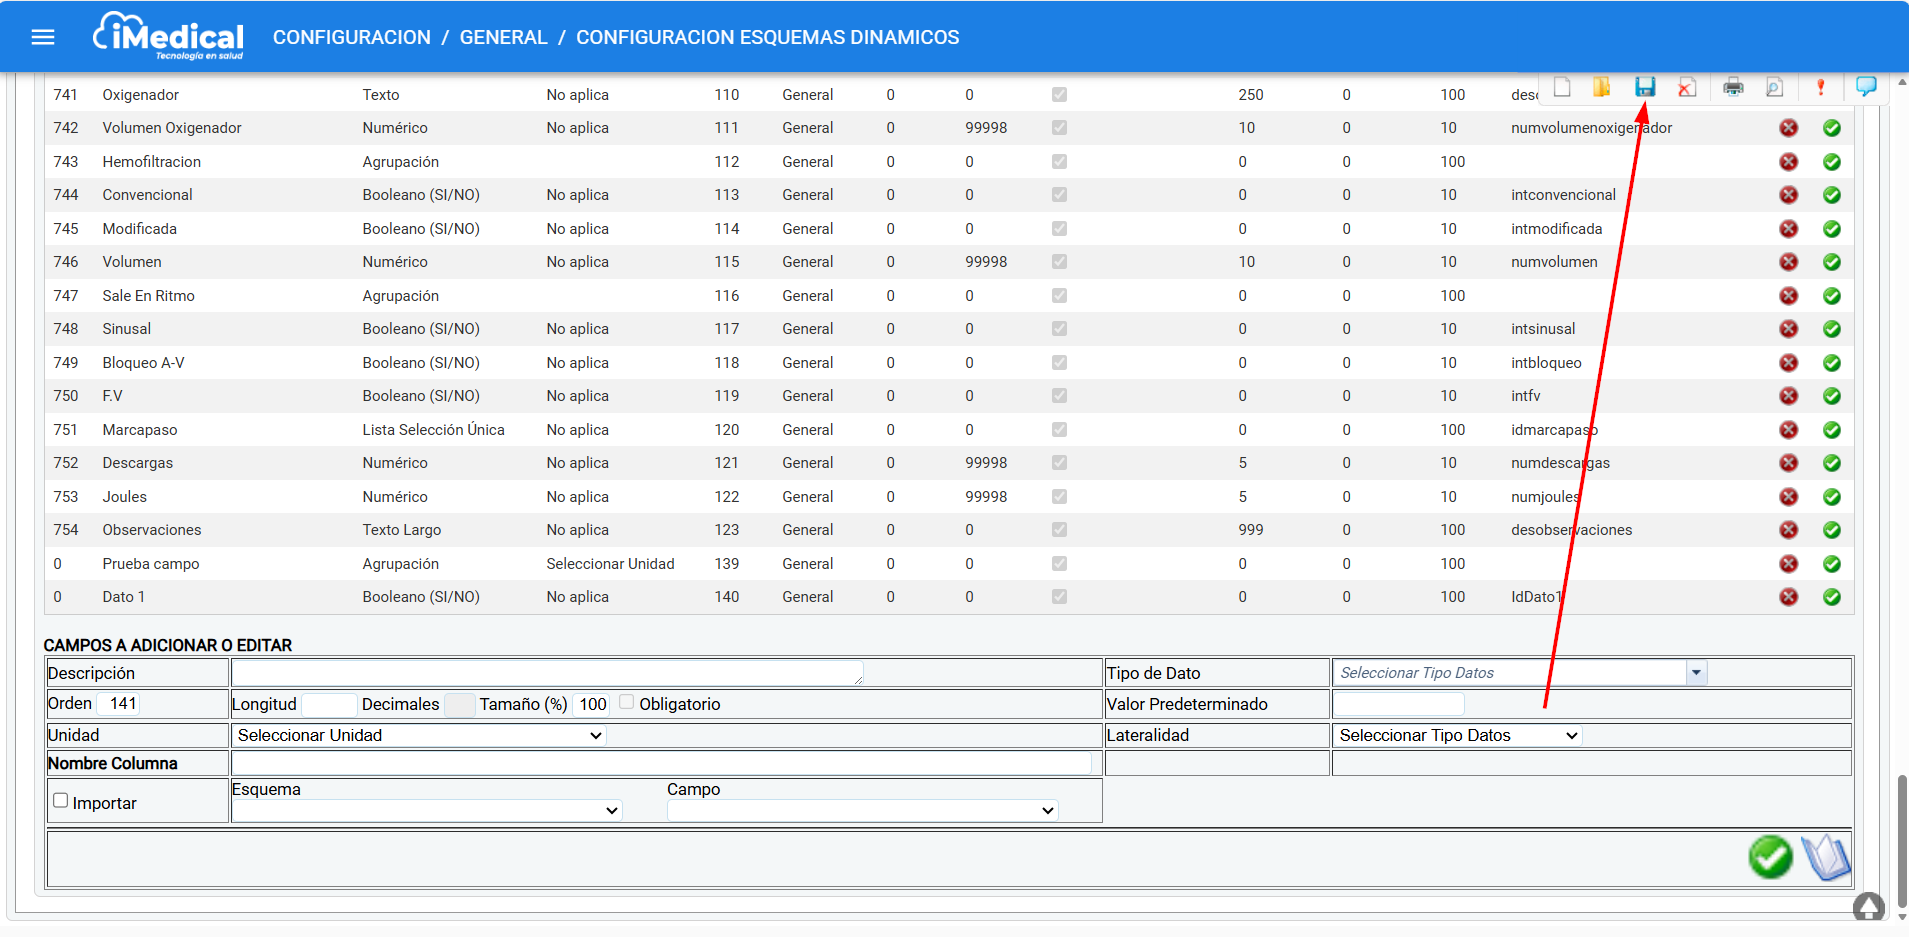This screenshot has height=937, width=1909.
Task: Click the blank page new record icon
Action: click(1562, 87)
